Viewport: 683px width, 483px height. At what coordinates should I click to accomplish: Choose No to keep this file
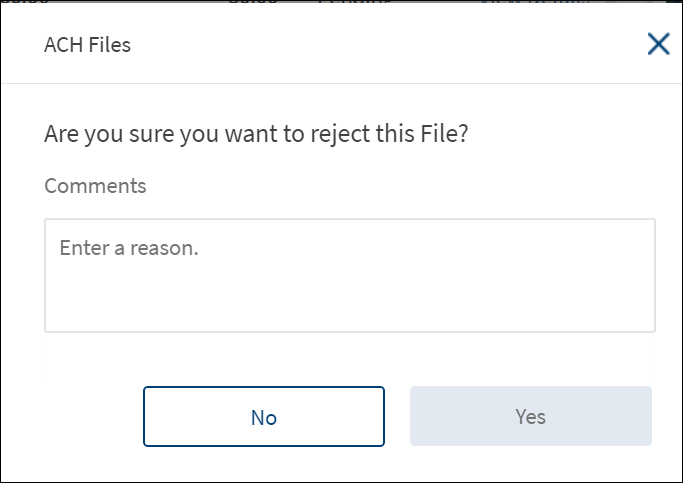pyautogui.click(x=264, y=416)
